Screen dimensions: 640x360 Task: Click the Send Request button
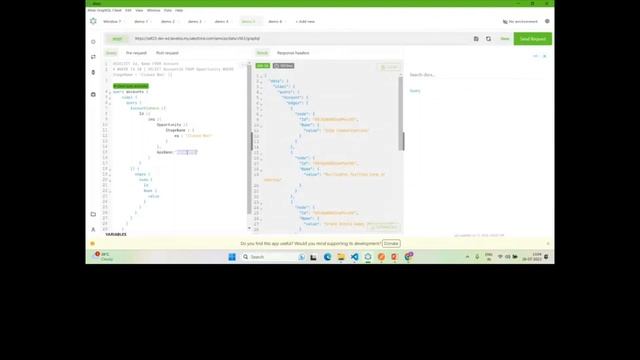[533, 39]
